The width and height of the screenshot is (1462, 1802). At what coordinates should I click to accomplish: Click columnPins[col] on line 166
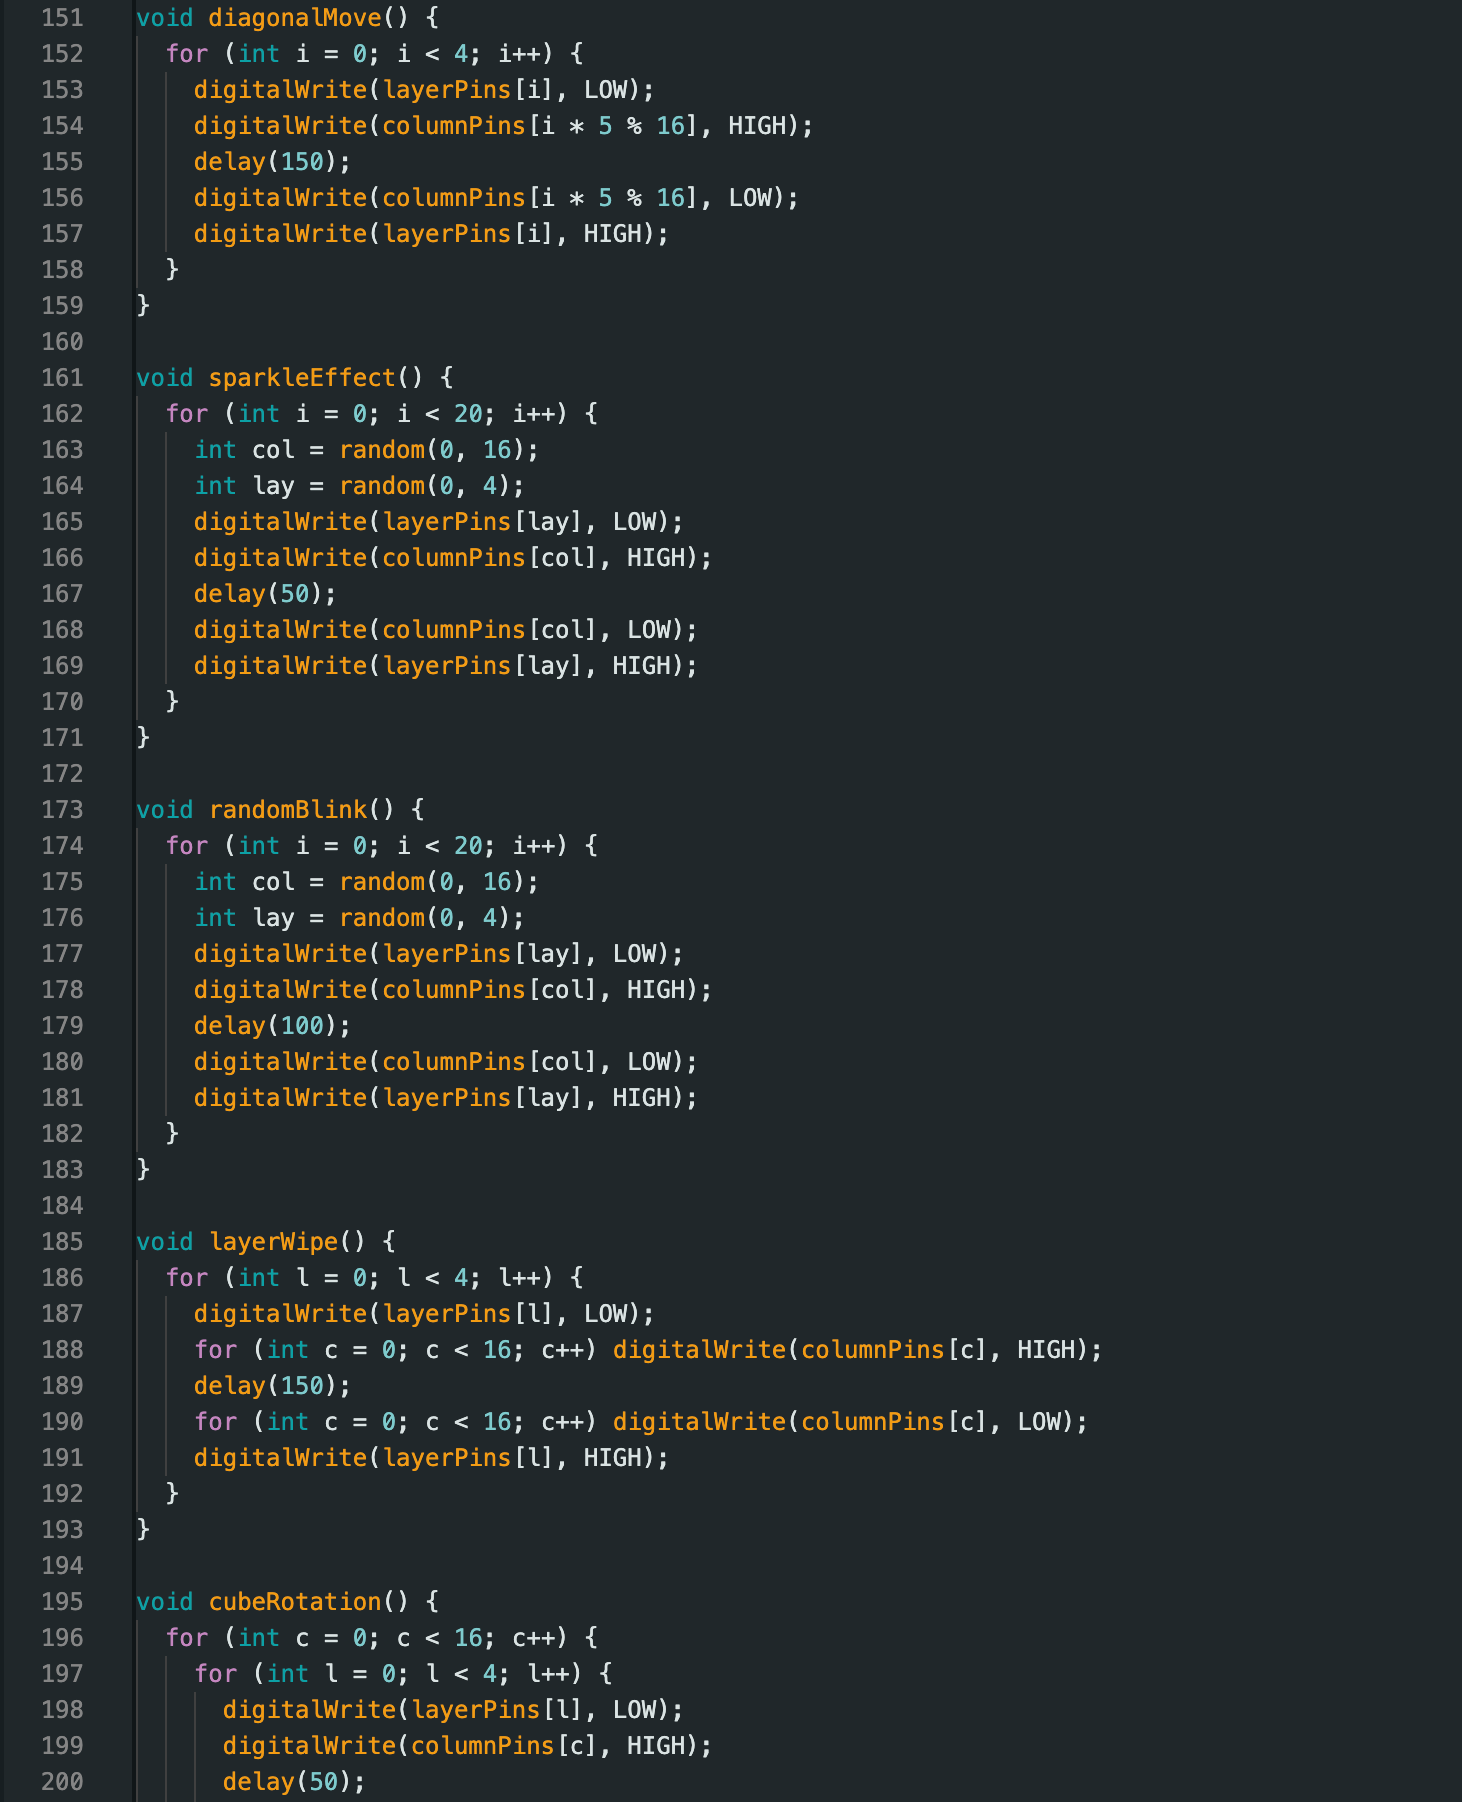pos(490,558)
